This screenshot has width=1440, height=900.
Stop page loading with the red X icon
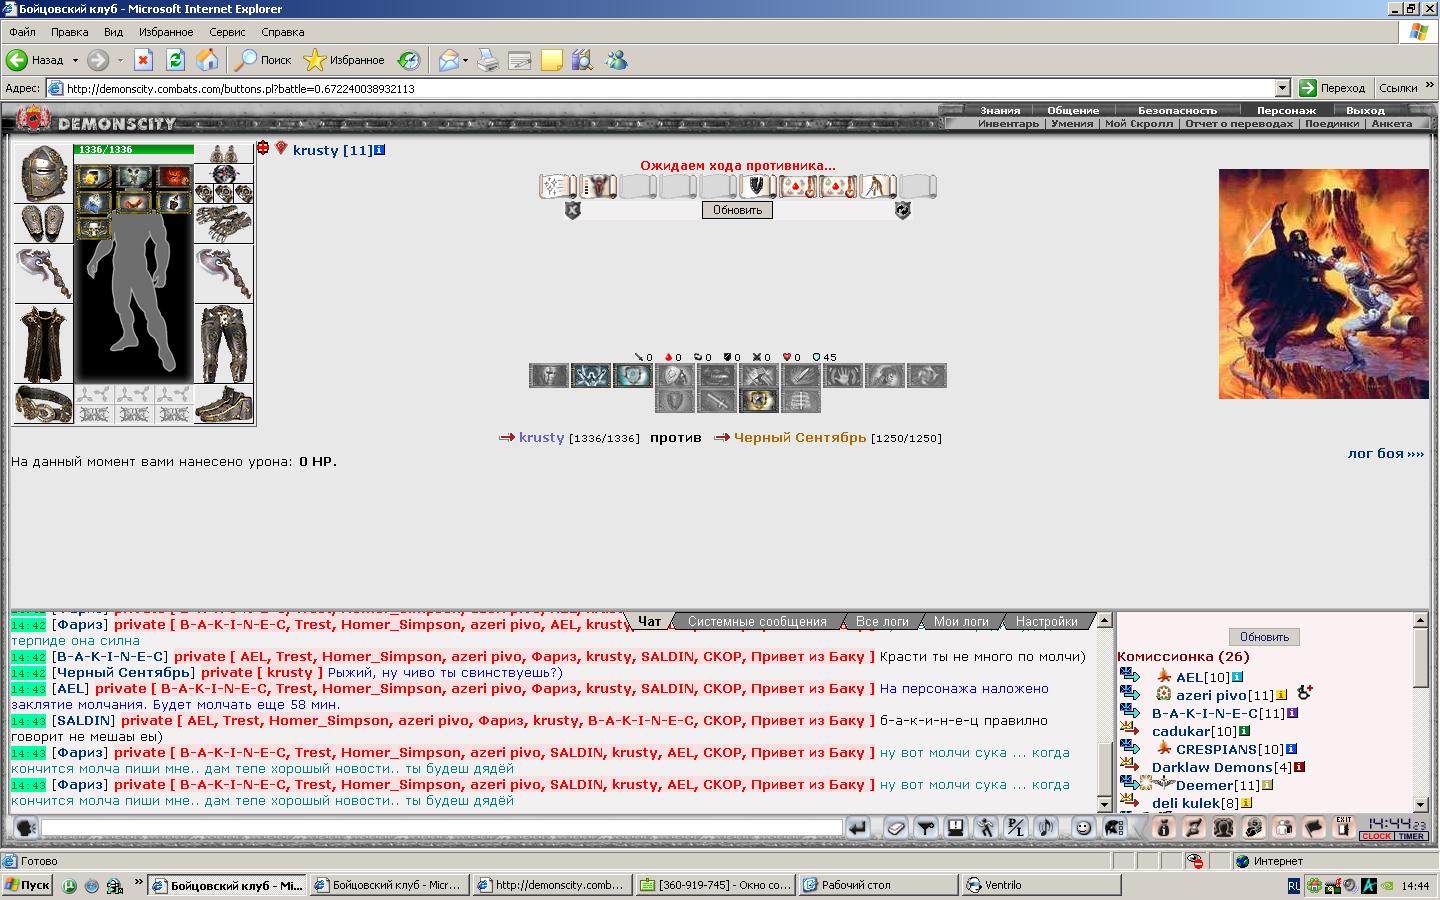(x=143, y=60)
